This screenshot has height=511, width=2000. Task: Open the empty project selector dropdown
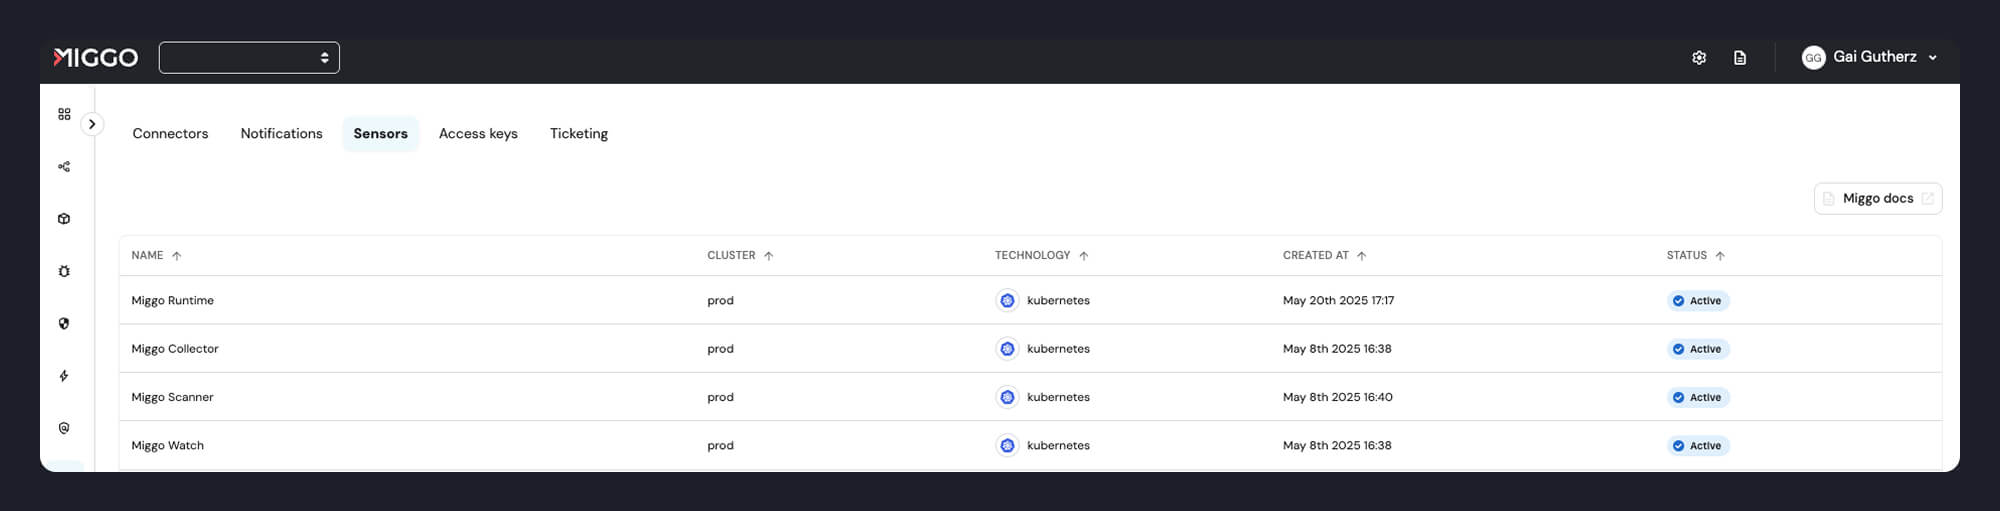tap(249, 57)
